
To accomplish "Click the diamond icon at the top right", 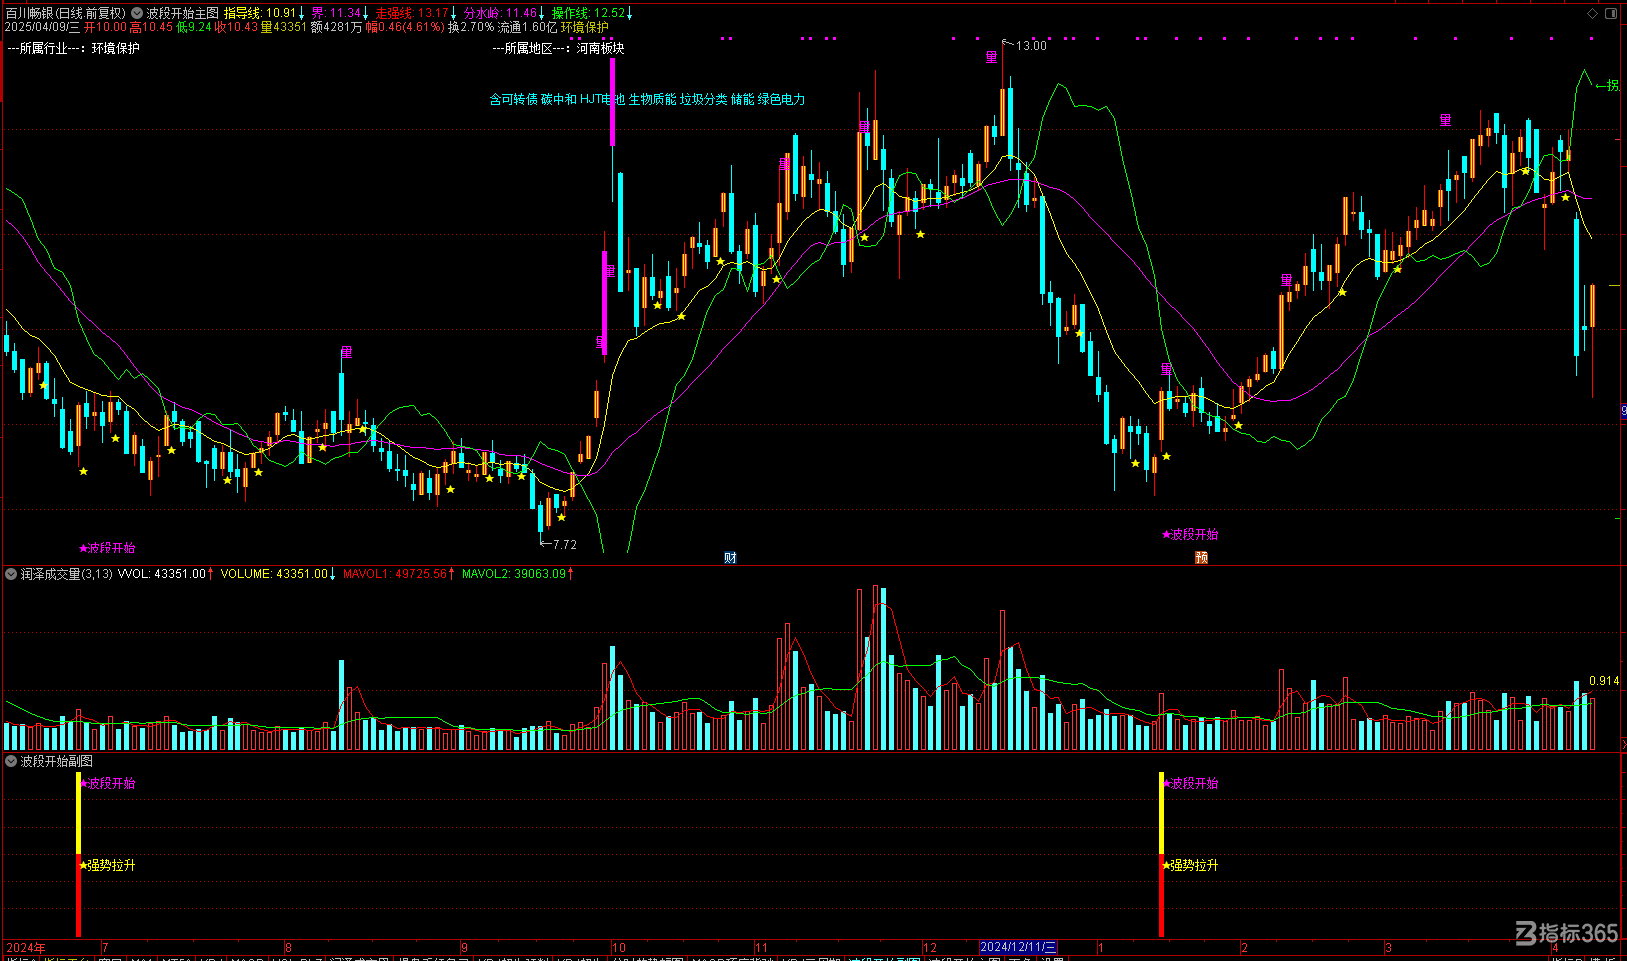I will click(1593, 14).
